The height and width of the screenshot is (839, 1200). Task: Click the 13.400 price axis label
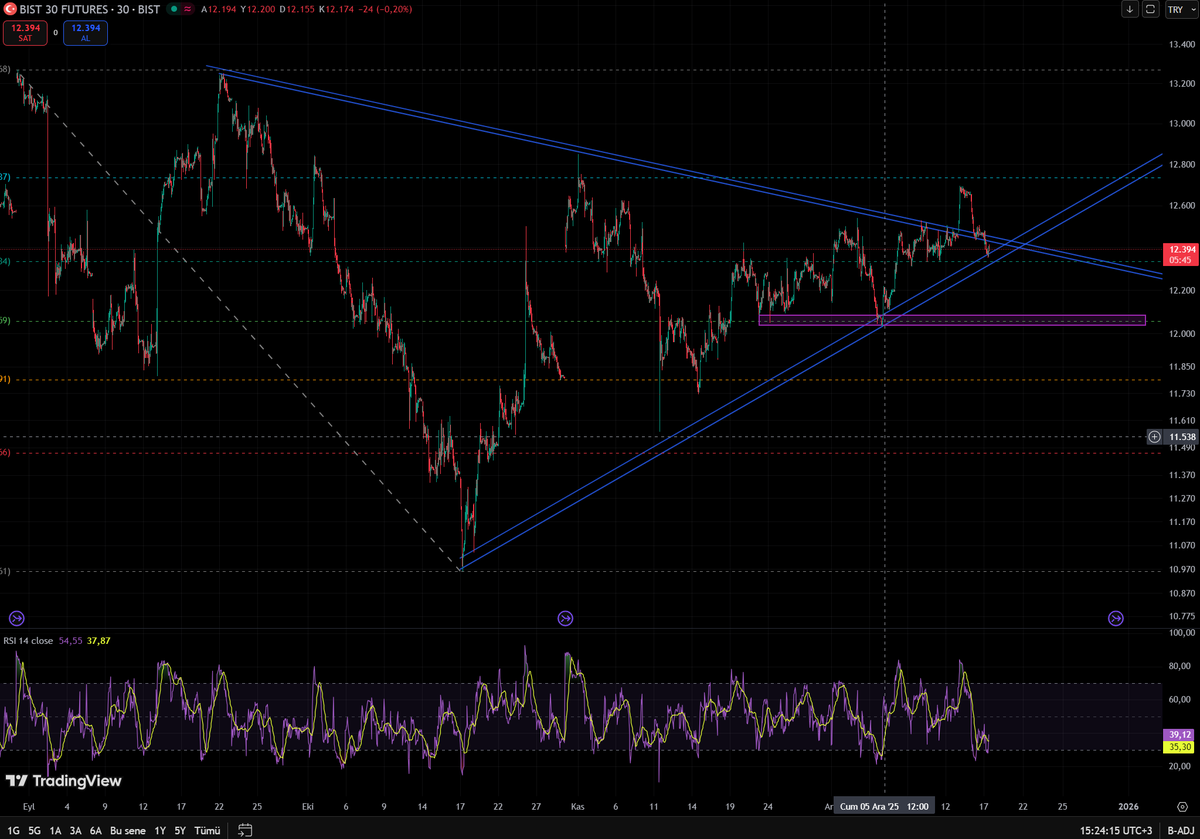[x=1181, y=46]
